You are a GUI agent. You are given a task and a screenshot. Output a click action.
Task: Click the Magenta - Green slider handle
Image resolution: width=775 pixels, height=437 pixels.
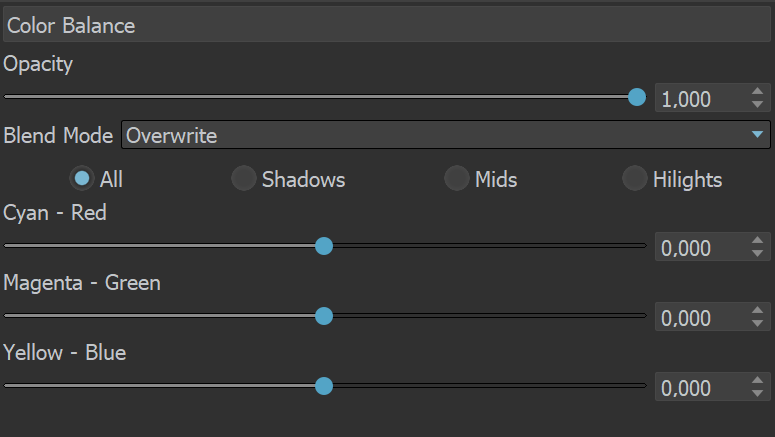point(324,316)
